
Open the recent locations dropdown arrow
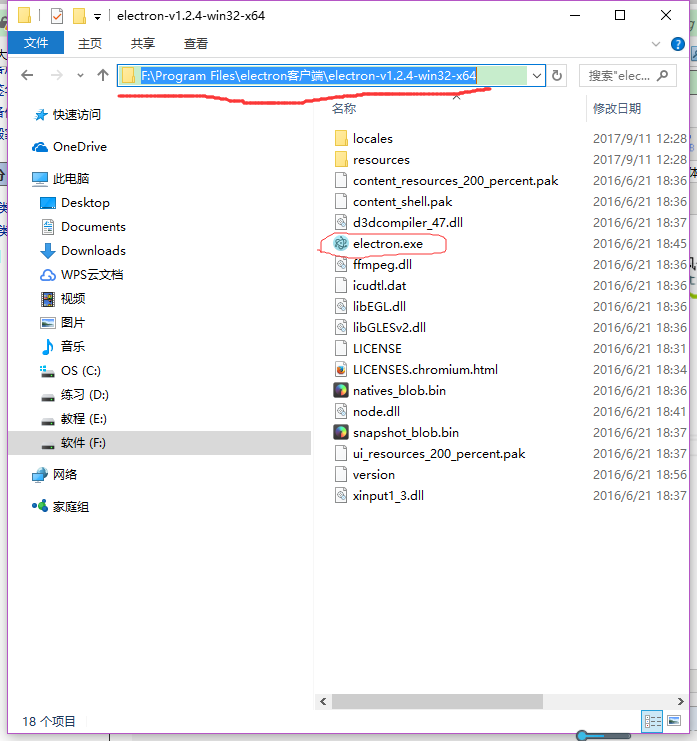80,76
